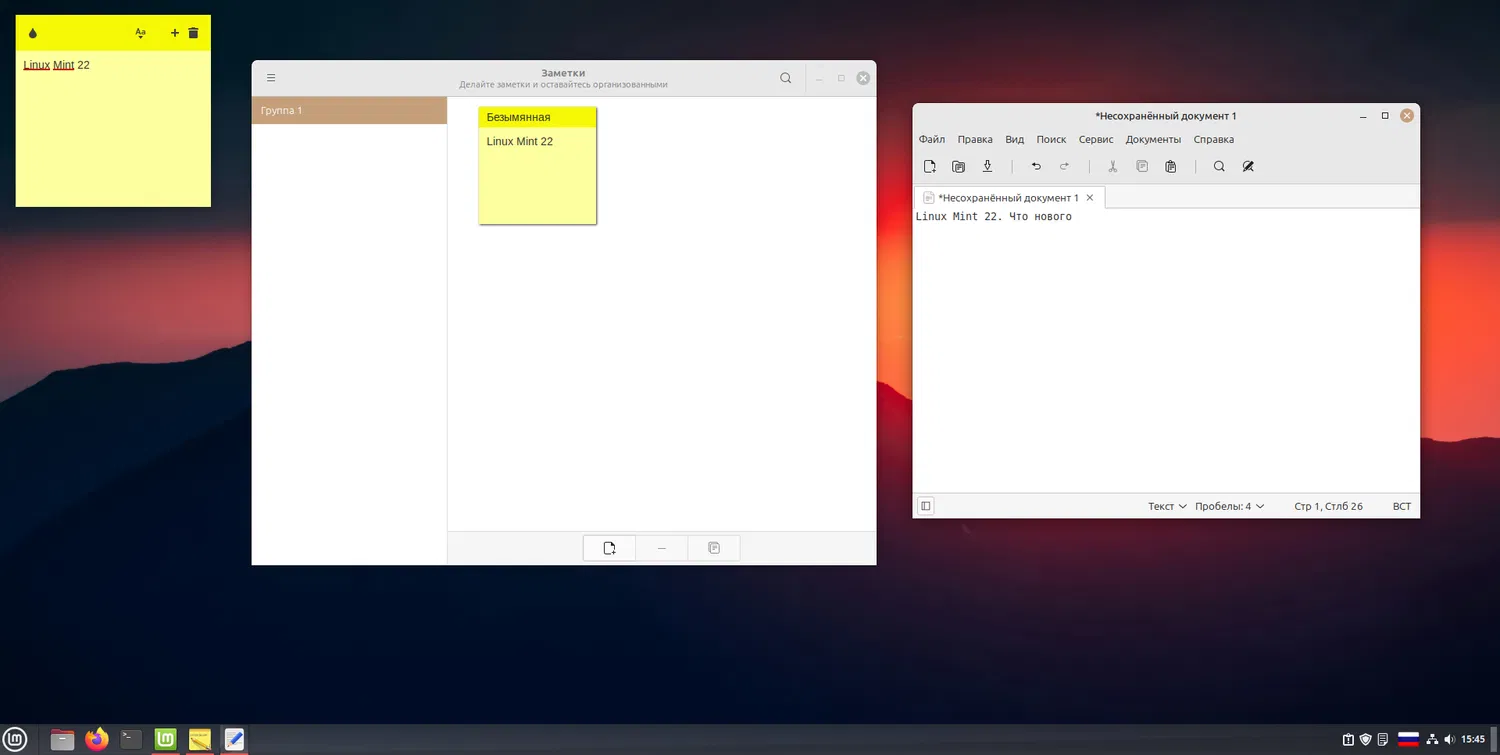
Task: Open the calendar from the 15:45 clock
Action: (x=1473, y=740)
